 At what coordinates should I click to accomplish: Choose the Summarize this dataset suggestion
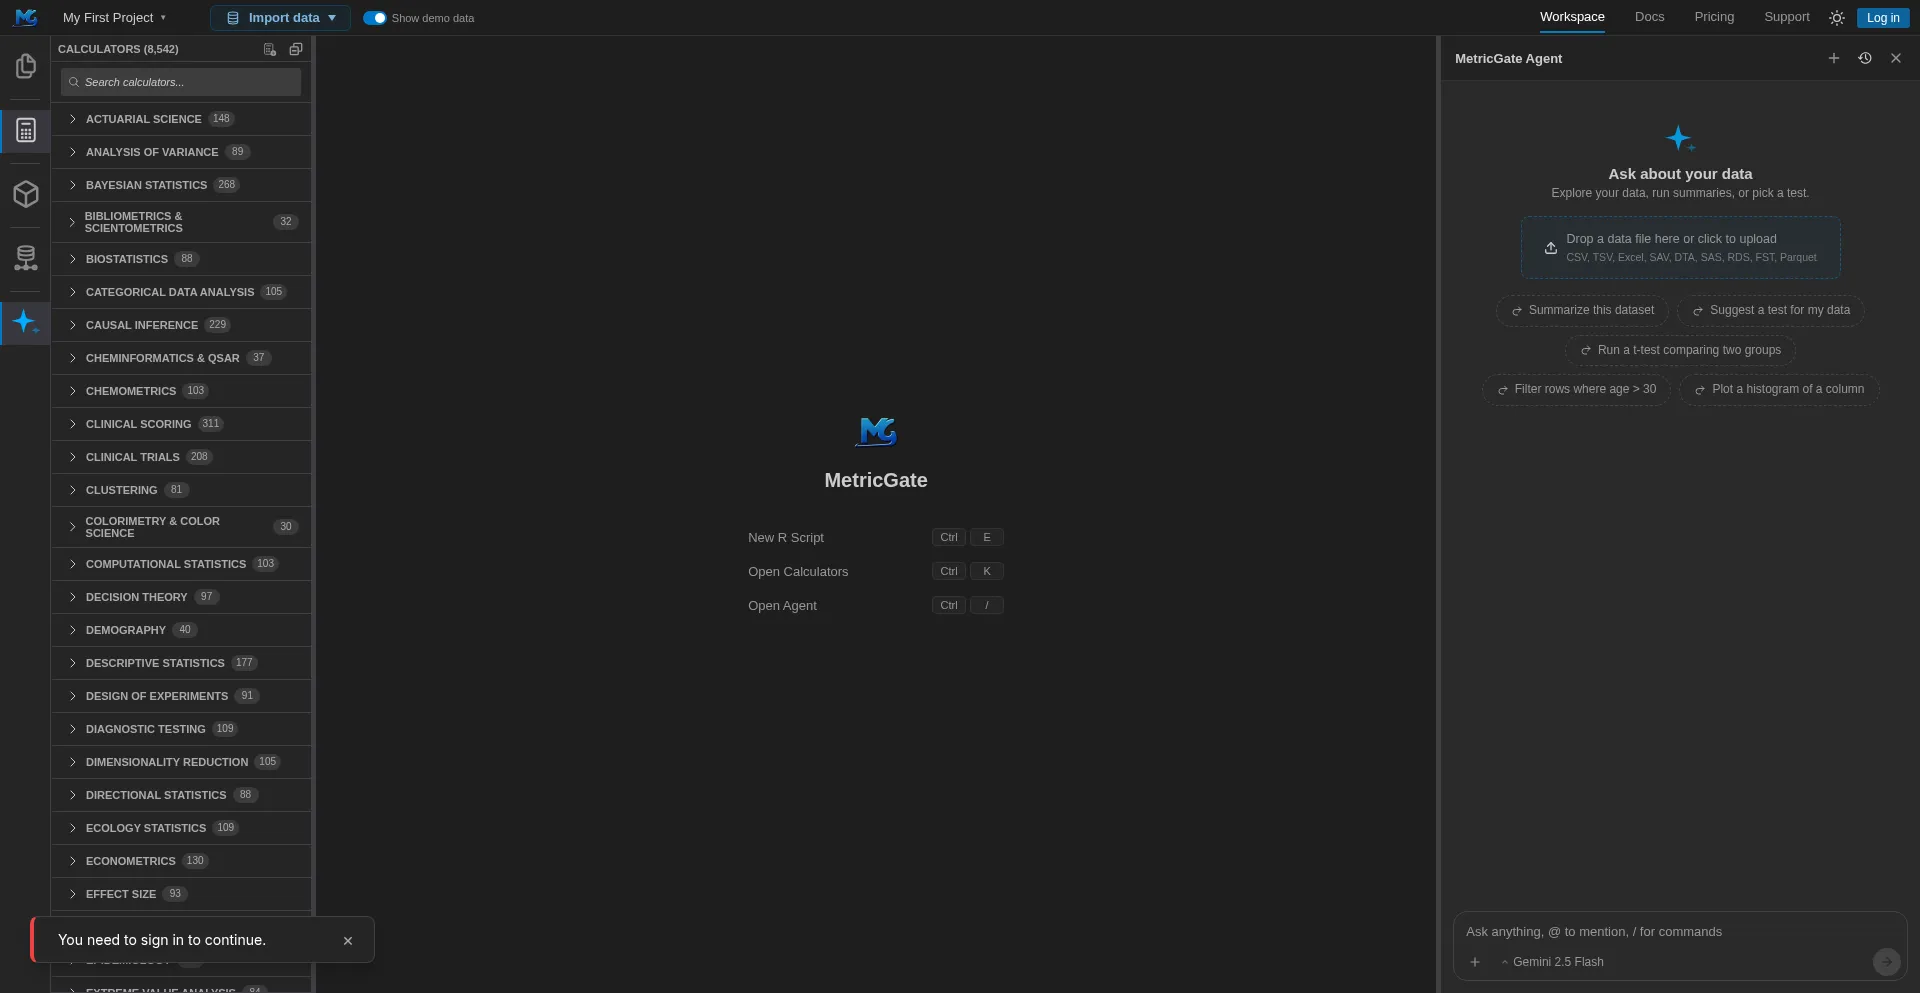coord(1582,310)
